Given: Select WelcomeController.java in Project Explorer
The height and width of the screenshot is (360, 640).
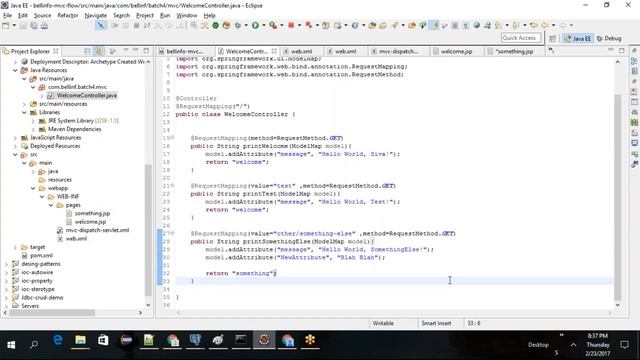Looking at the screenshot, I should [x=87, y=96].
